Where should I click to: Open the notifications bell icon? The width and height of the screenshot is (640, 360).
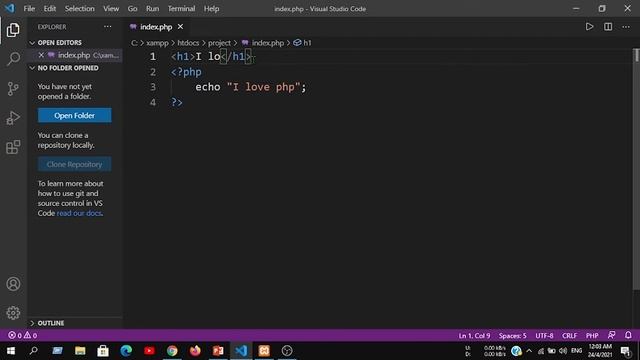pyautogui.click(x=628, y=335)
